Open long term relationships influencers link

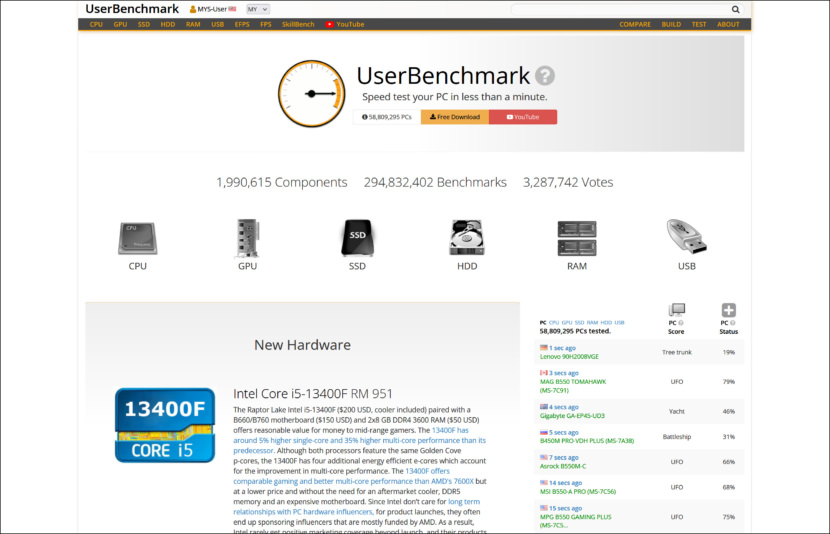[x=356, y=506]
